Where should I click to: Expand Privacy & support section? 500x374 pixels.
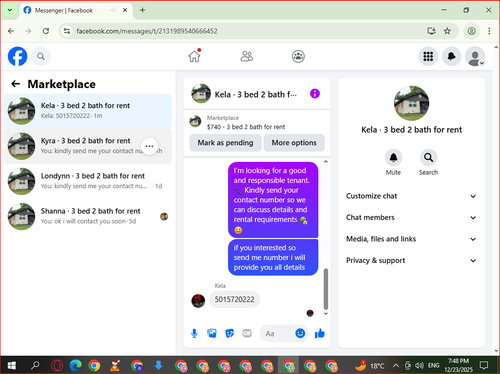(411, 260)
